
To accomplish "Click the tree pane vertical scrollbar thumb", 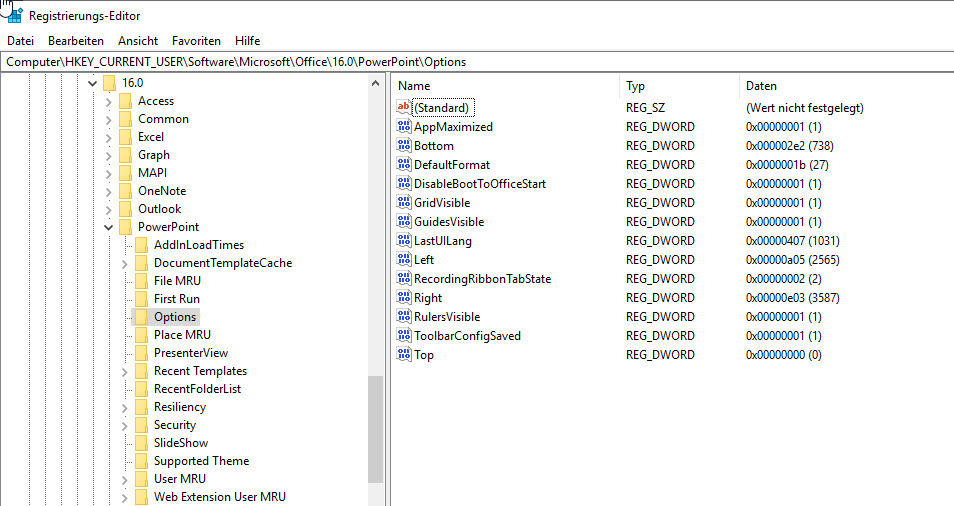I will coord(375,429).
